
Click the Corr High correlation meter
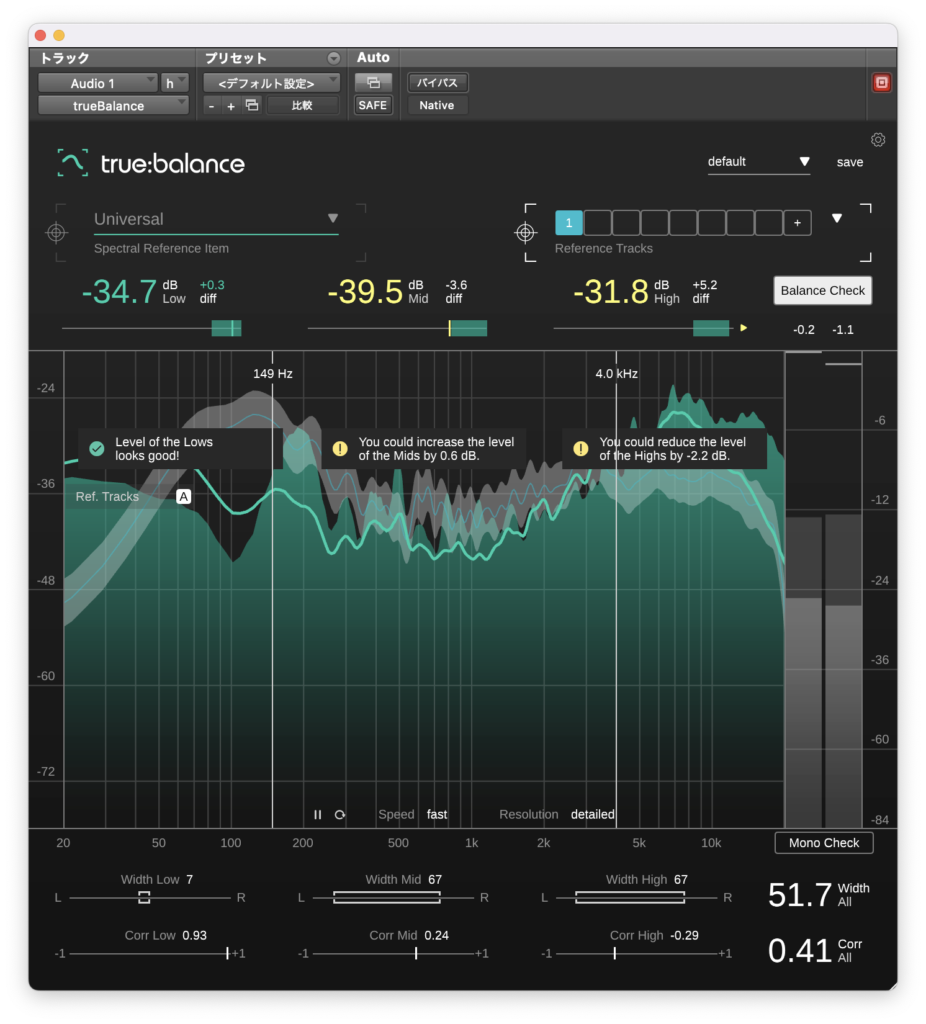[x=636, y=953]
